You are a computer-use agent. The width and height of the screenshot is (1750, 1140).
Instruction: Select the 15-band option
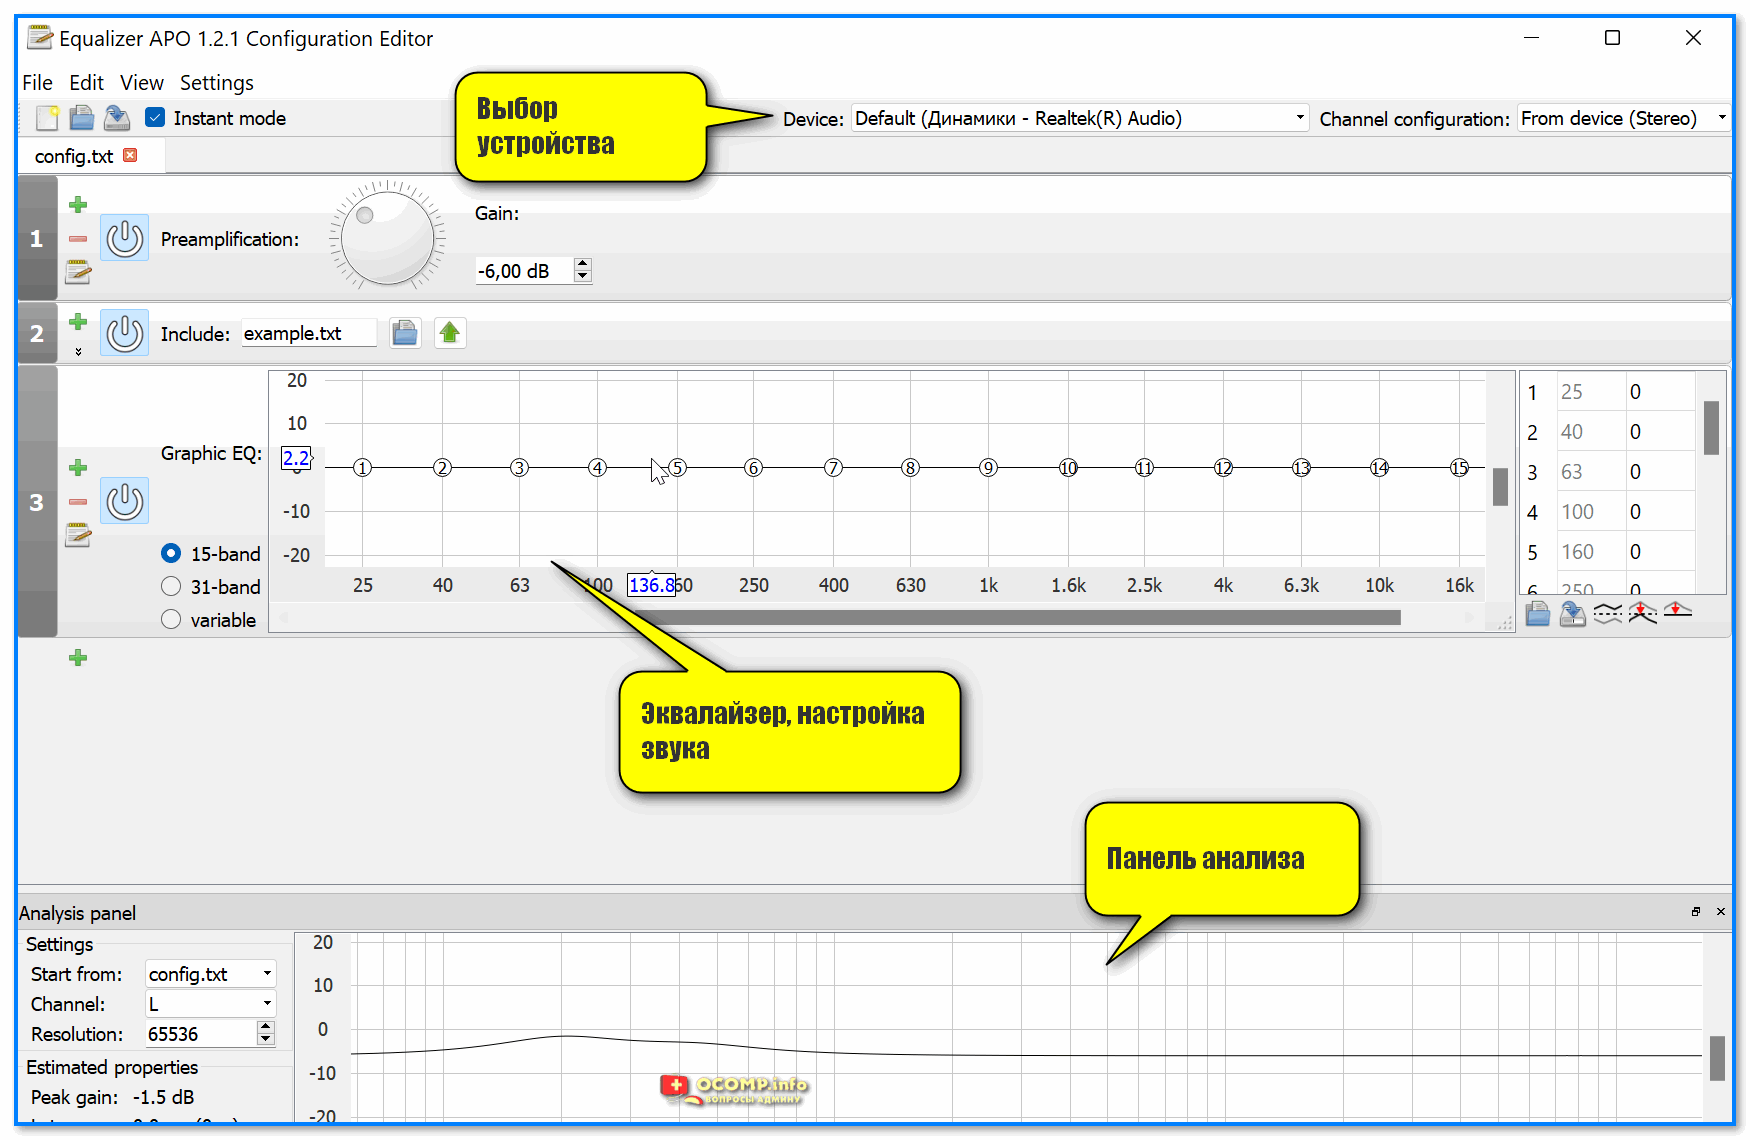point(171,553)
